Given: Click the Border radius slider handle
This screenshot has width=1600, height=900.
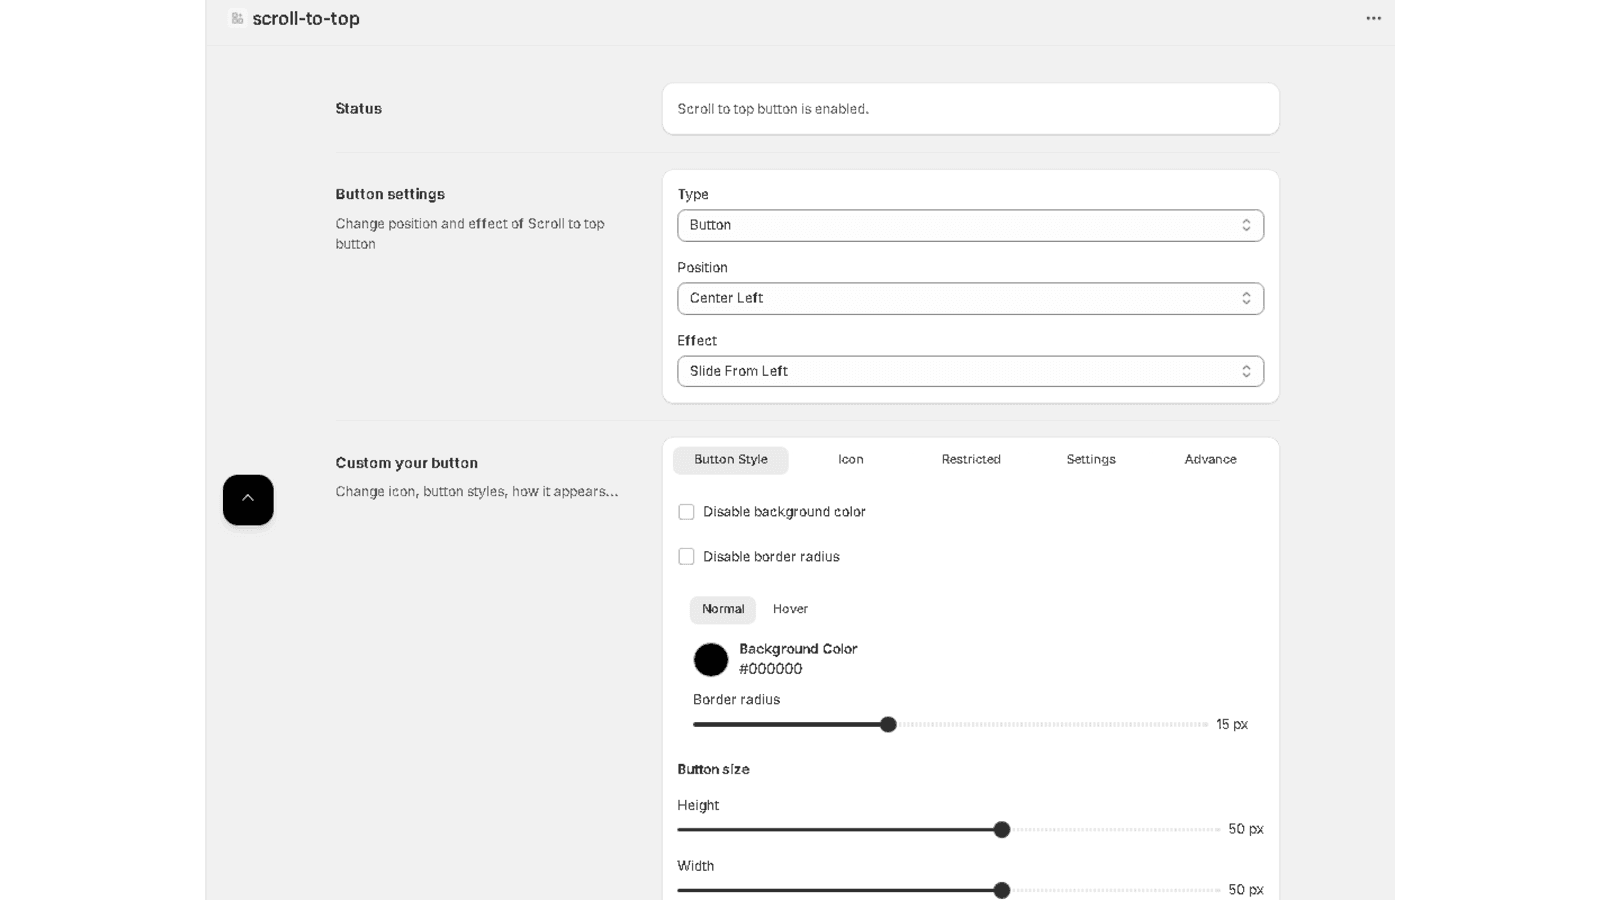Looking at the screenshot, I should click(888, 724).
